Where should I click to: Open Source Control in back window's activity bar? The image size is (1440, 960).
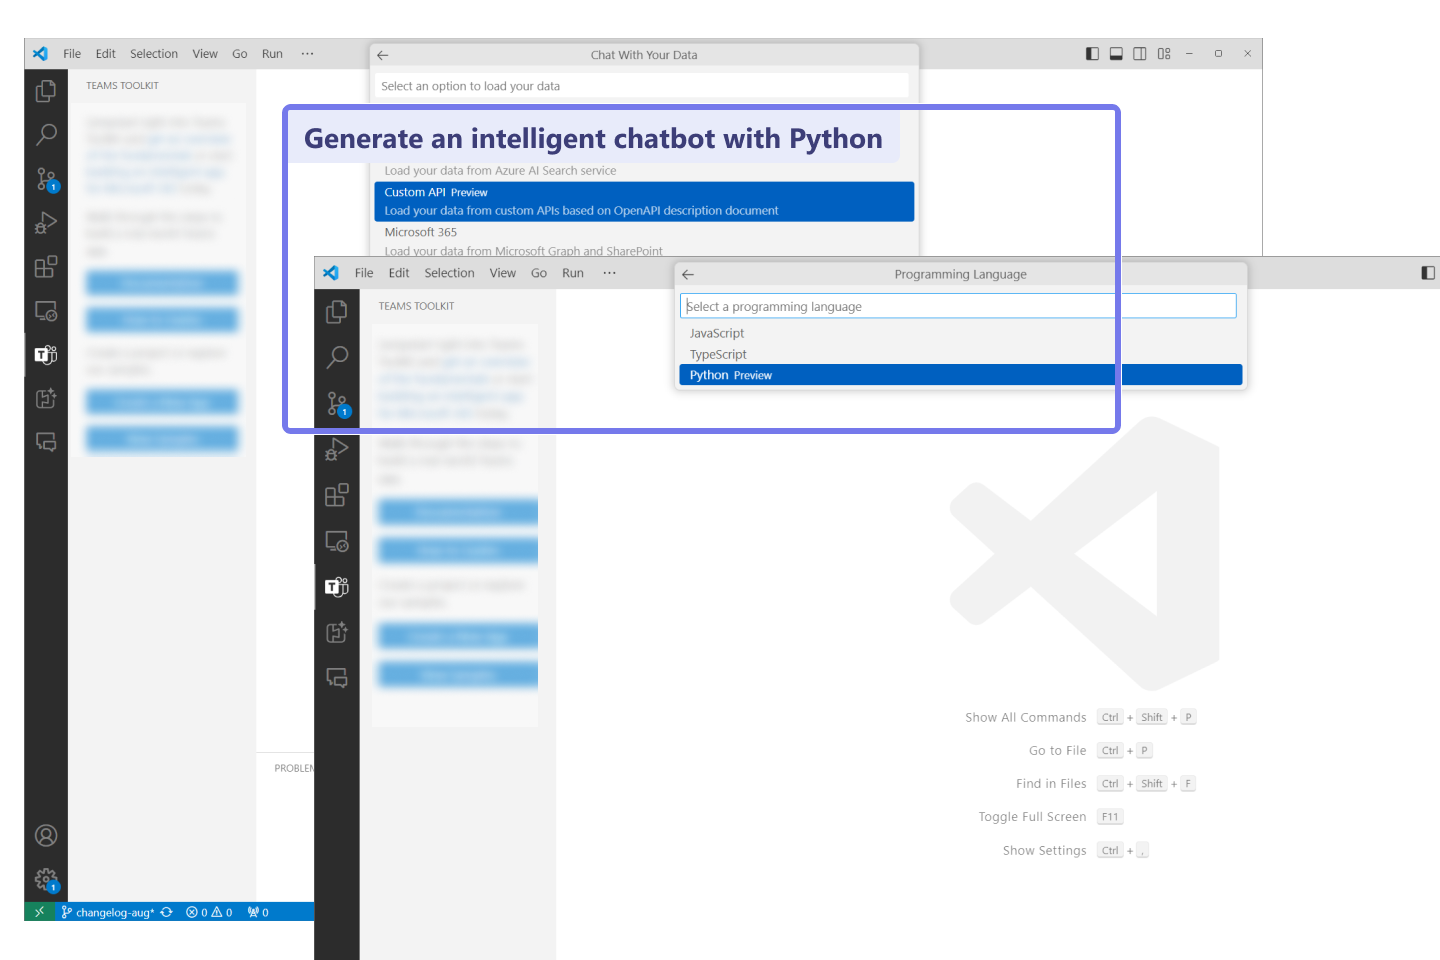tap(46, 179)
